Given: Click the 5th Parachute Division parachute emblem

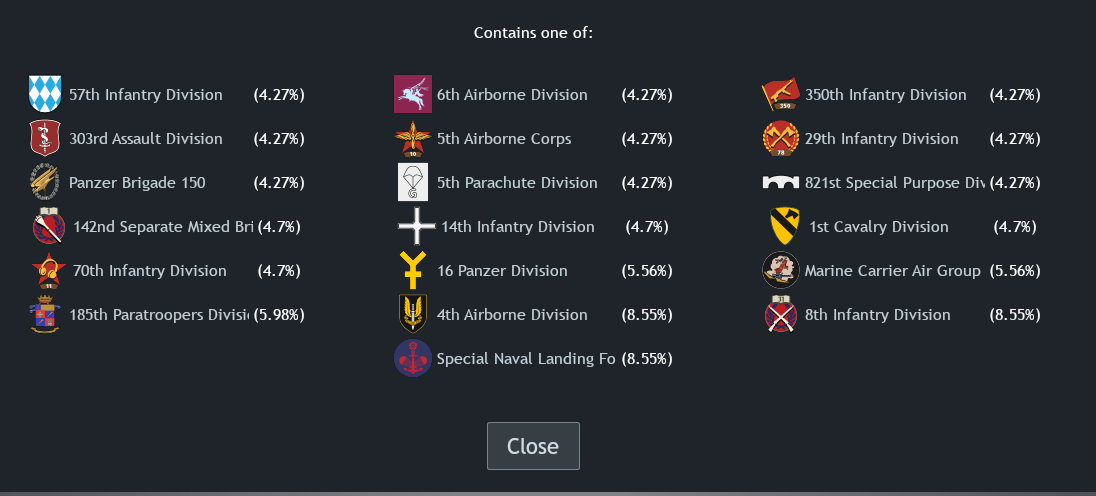Looking at the screenshot, I should 413,183.
